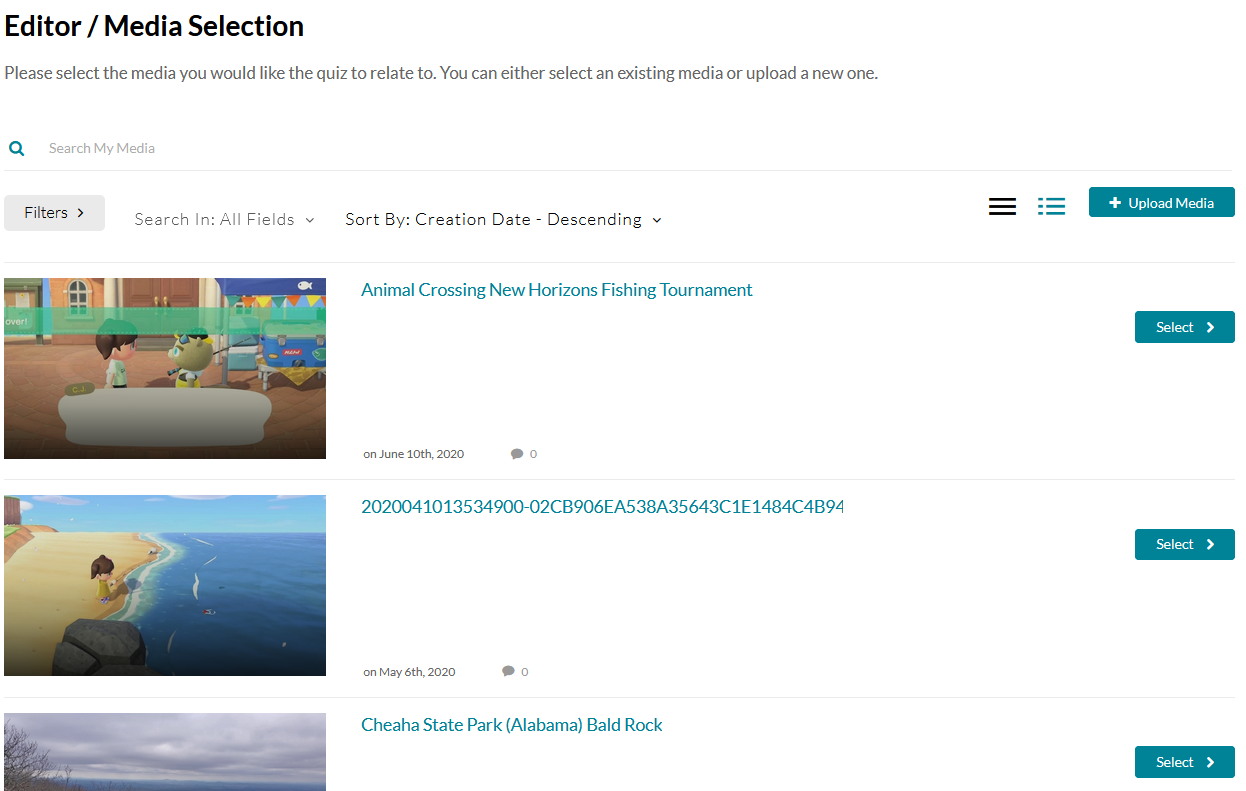Click the Upload Media button

(1161, 203)
